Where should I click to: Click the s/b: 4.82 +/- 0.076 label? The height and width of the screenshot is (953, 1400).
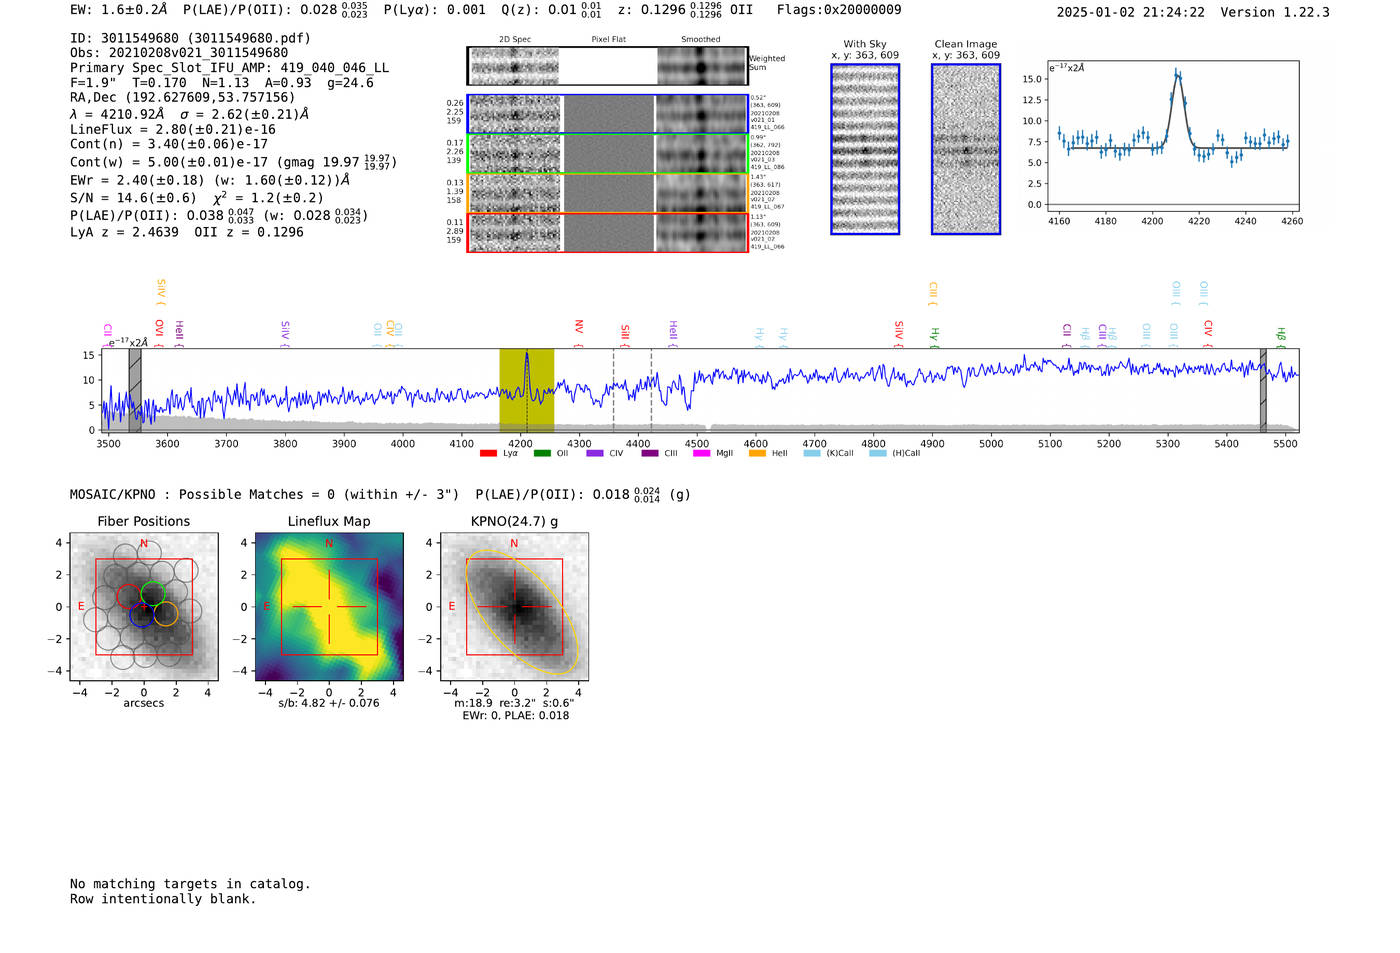(329, 703)
